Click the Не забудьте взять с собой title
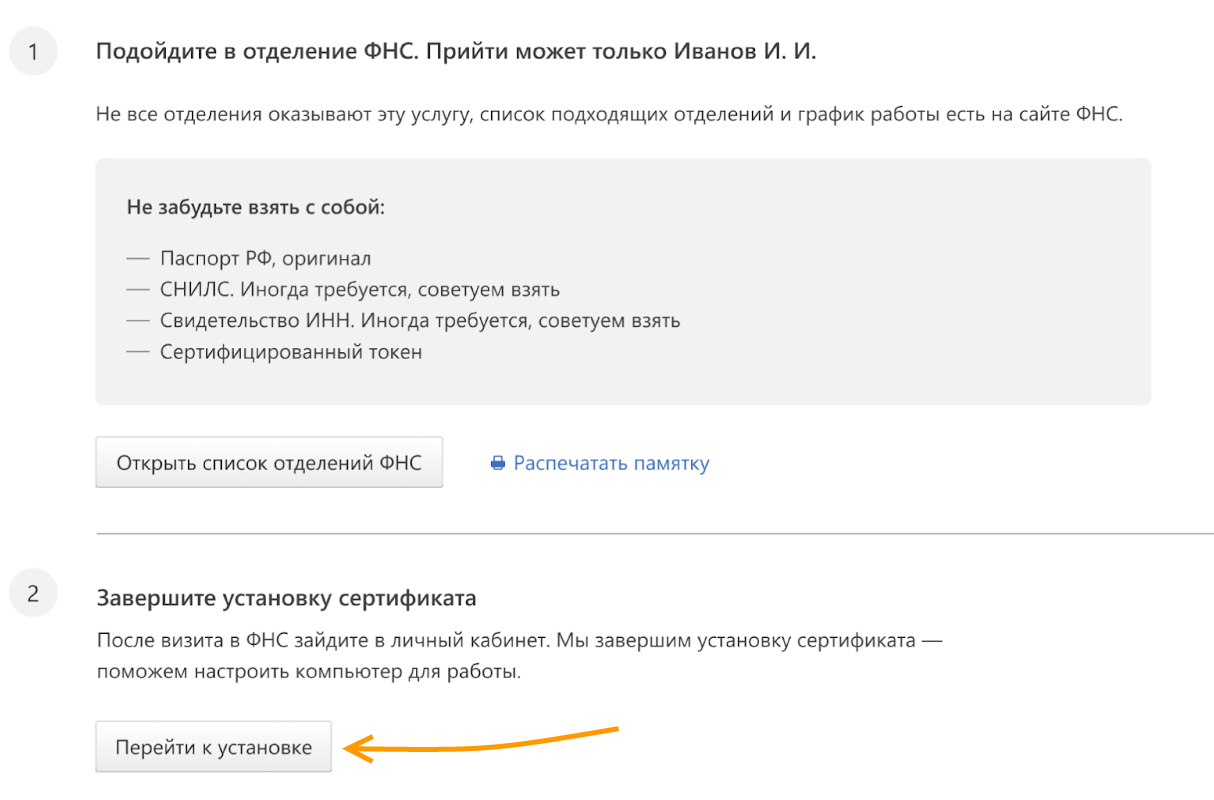The width and height of the screenshot is (1214, 800). pyautogui.click(x=256, y=208)
